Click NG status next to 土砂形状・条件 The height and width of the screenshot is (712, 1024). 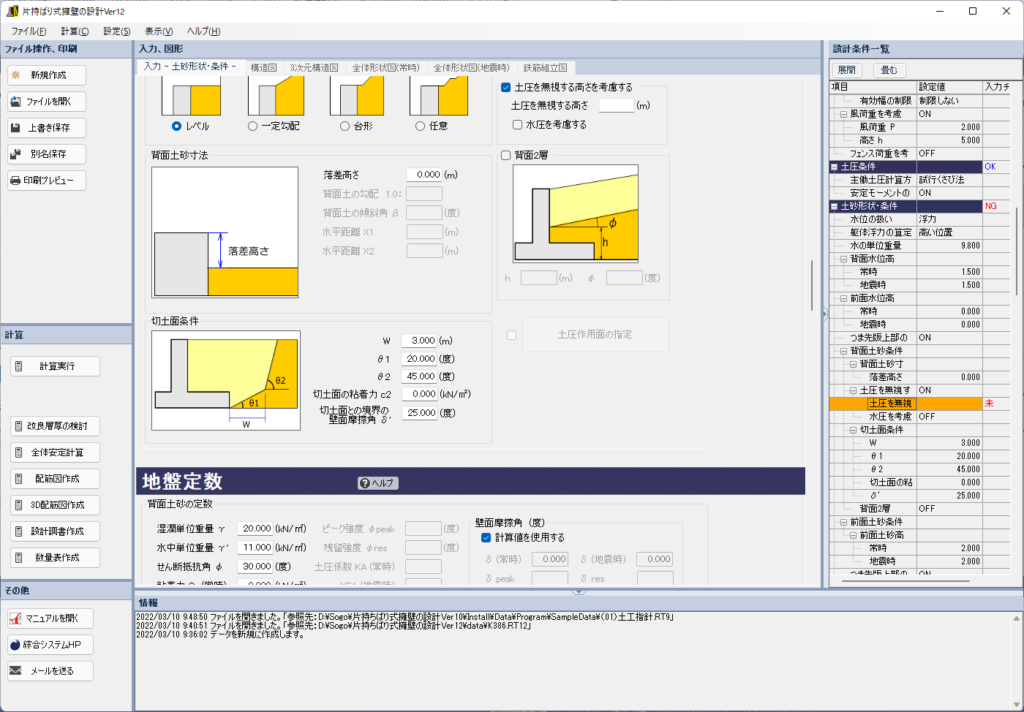991,206
